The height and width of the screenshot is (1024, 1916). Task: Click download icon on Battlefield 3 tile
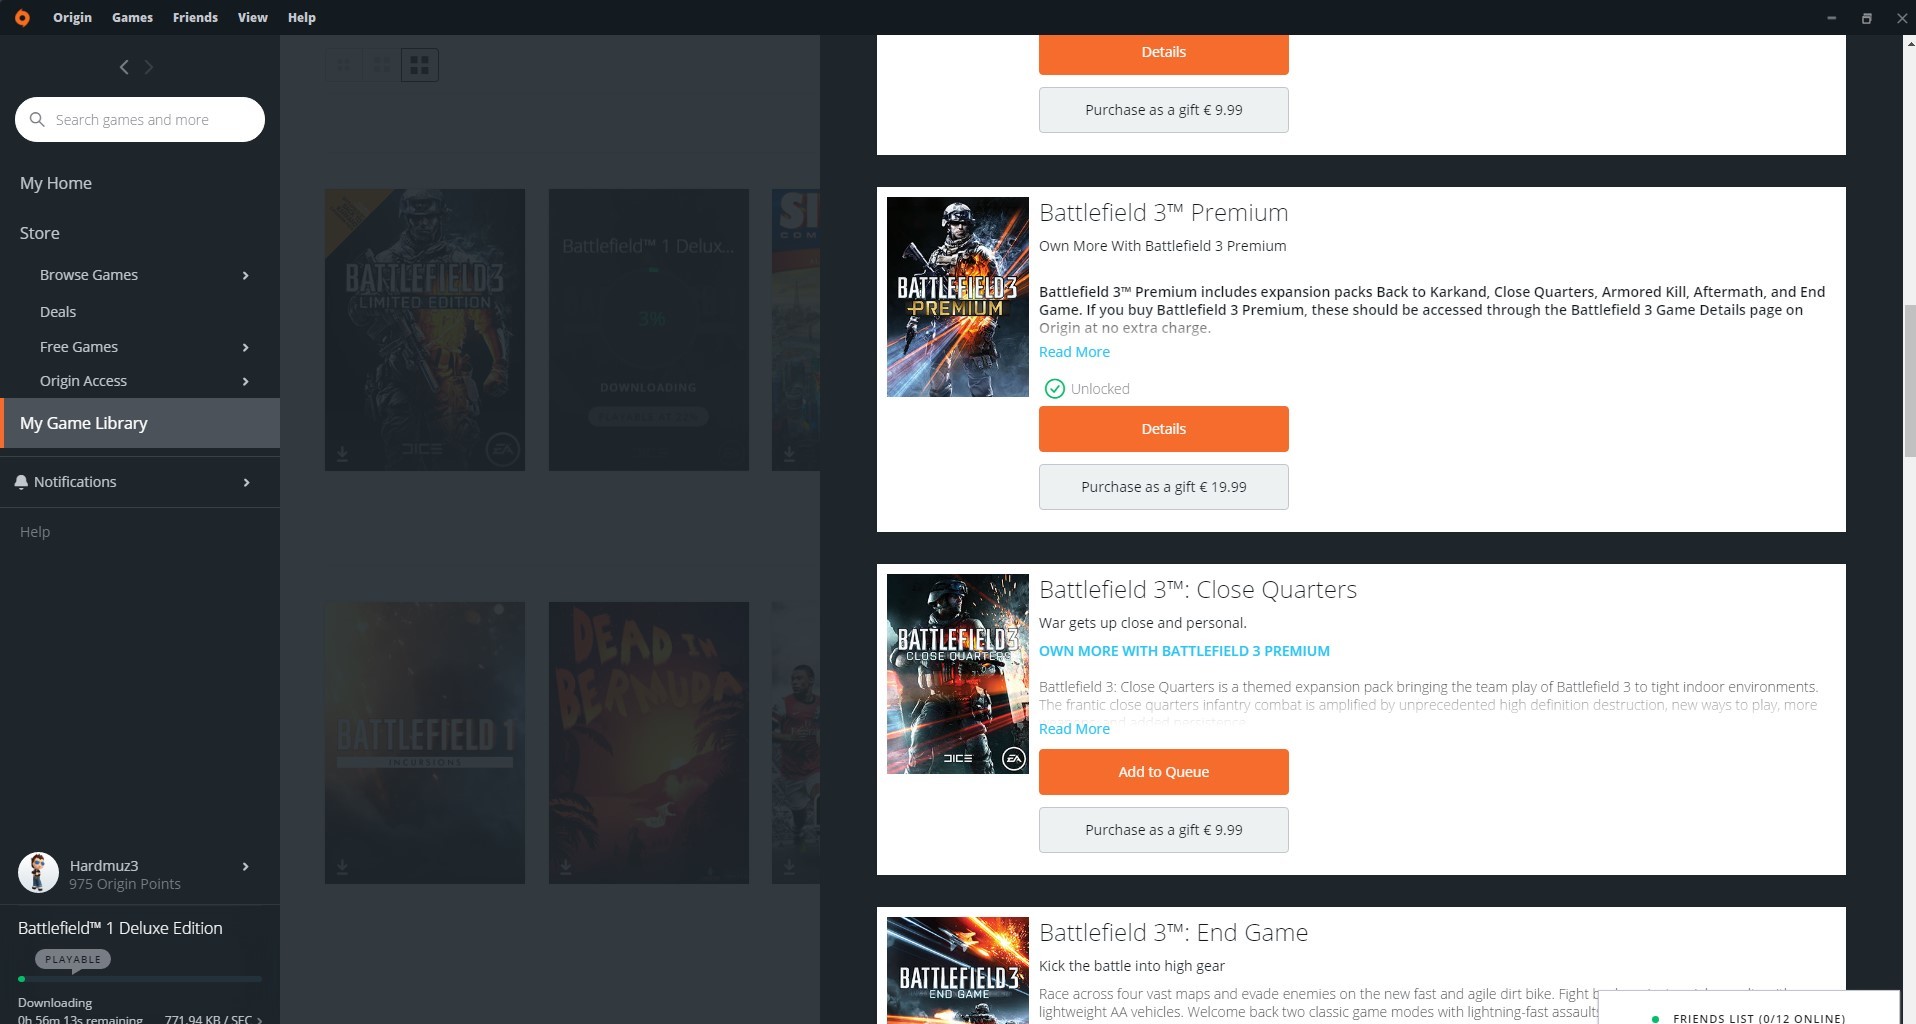tap(342, 455)
